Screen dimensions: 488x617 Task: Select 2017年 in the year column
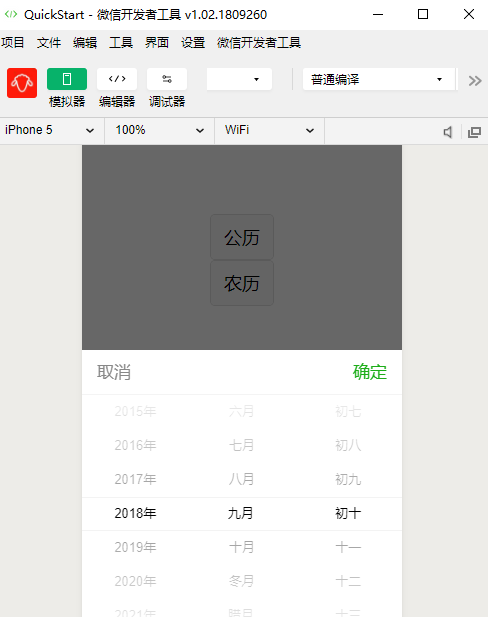tap(135, 479)
